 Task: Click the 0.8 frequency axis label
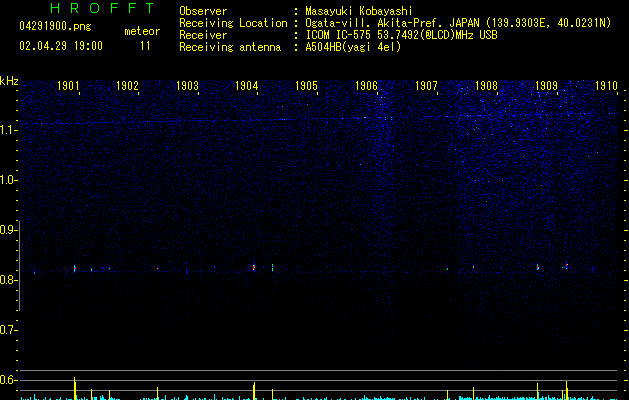8,280
